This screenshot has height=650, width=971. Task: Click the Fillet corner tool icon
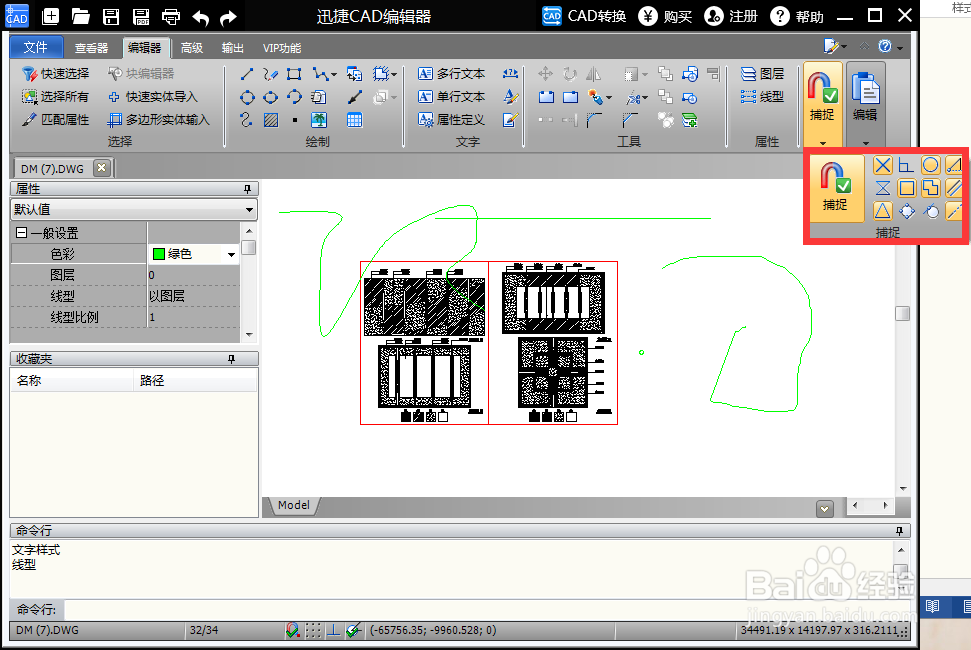[x=594, y=120]
